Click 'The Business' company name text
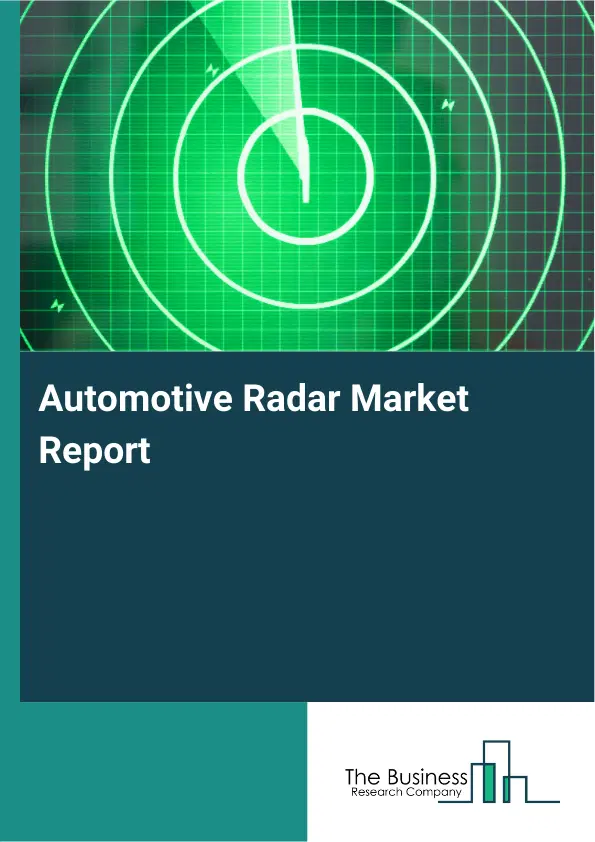Viewport: 595px width, 842px height. (405, 776)
